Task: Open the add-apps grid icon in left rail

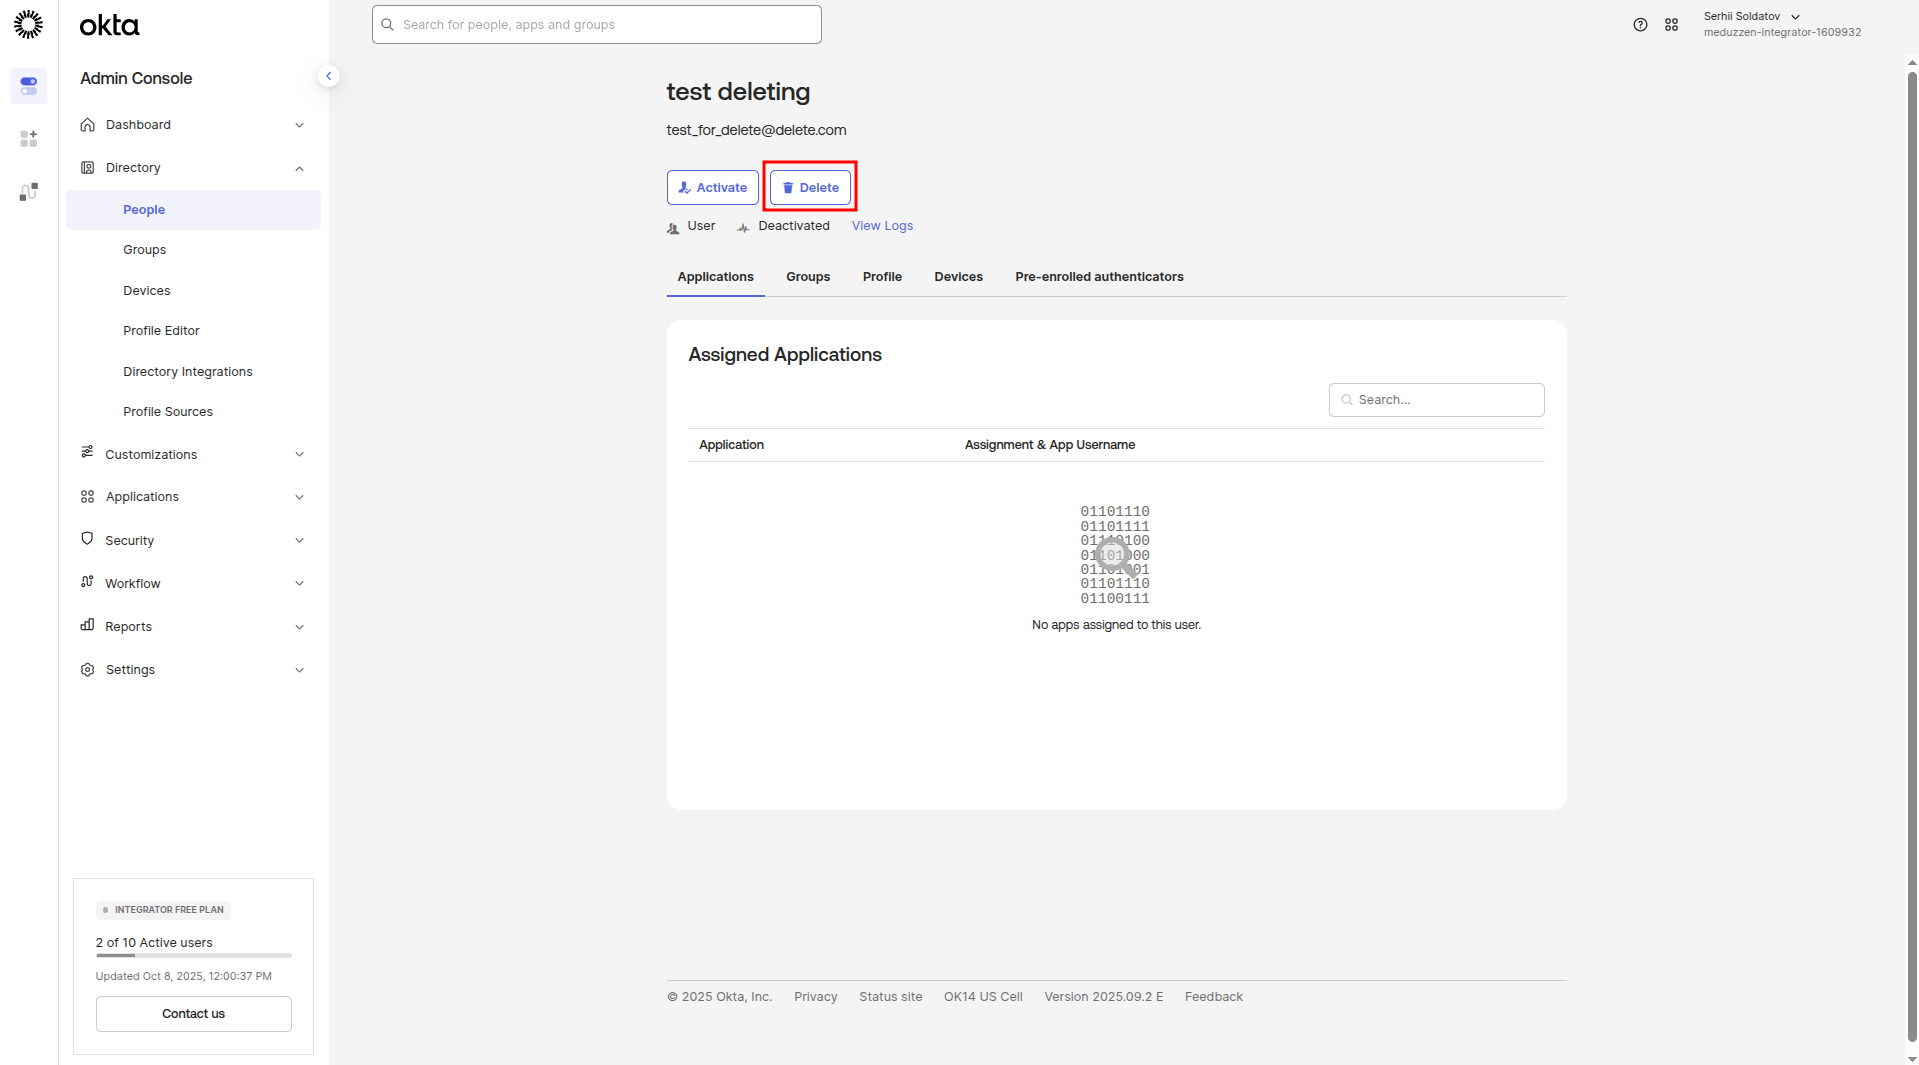Action: point(28,138)
